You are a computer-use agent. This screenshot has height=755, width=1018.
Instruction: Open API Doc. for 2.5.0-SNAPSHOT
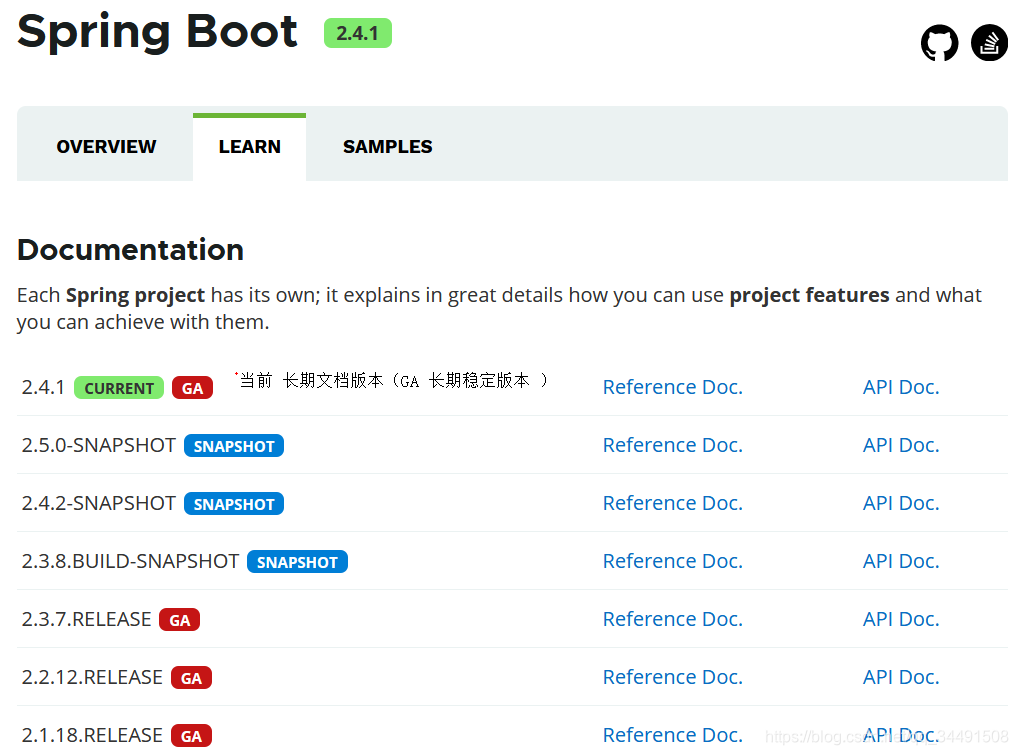(901, 445)
